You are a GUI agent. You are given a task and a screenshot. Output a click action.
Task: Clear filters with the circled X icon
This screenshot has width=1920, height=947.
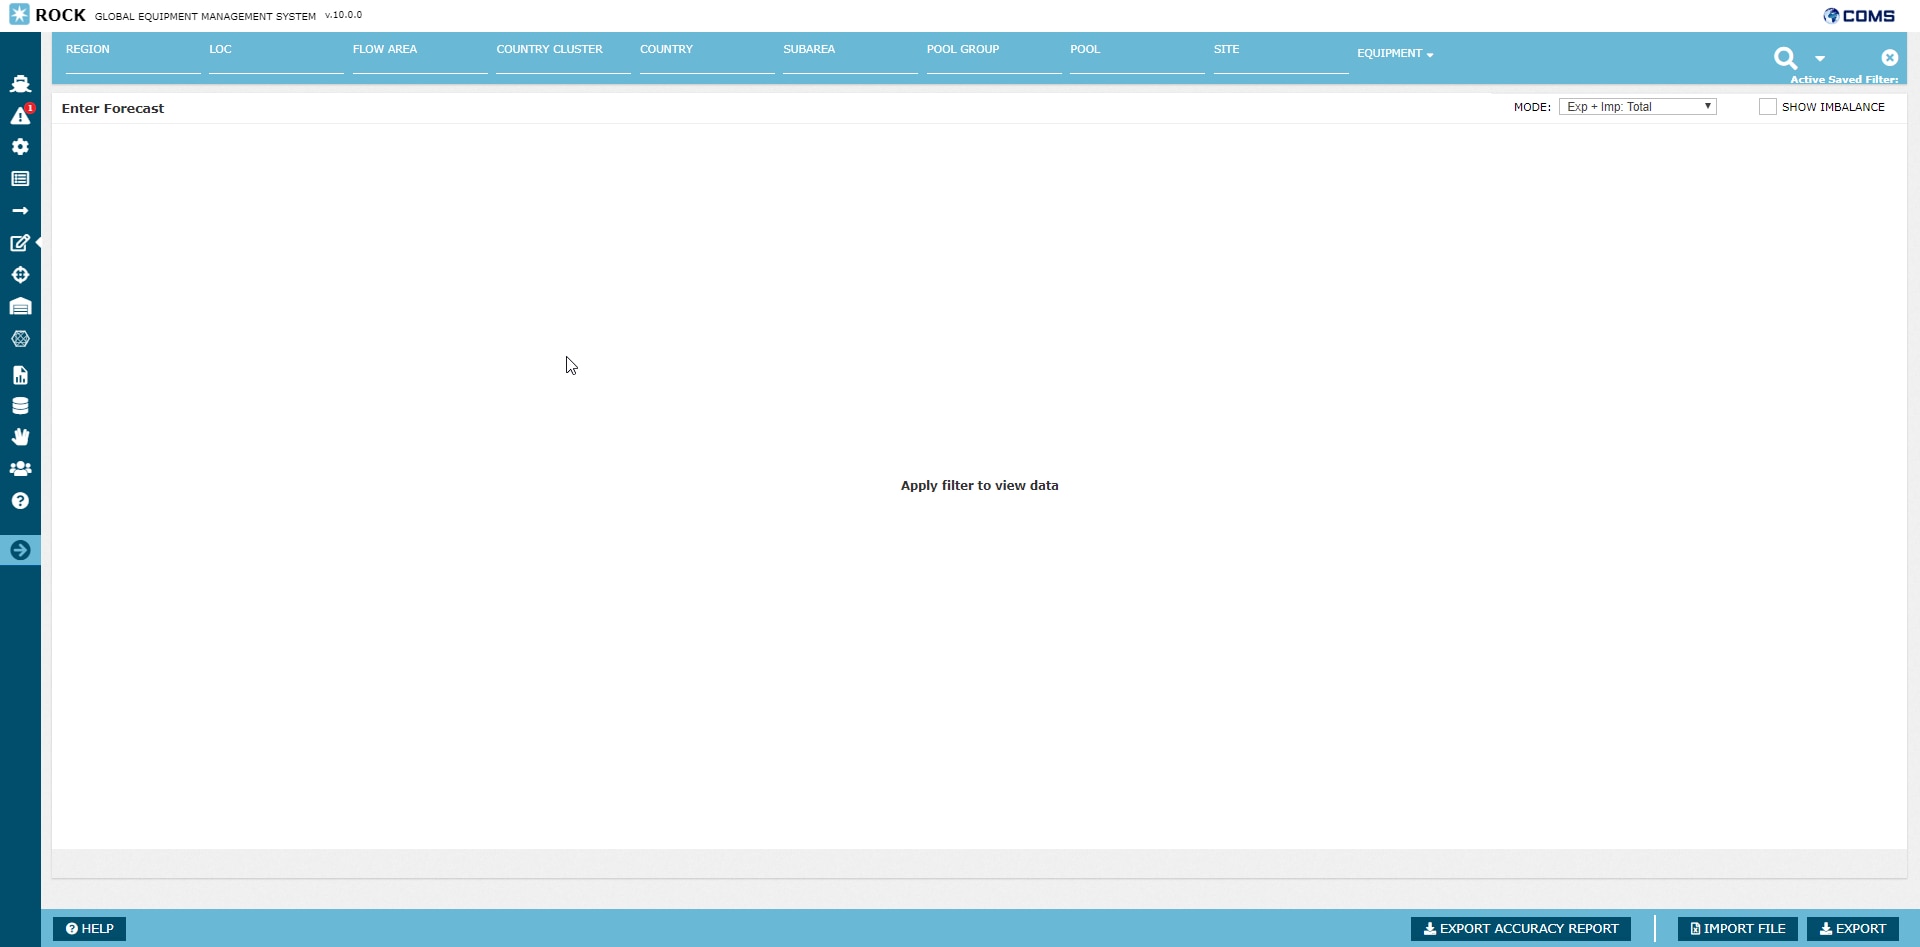[1889, 58]
